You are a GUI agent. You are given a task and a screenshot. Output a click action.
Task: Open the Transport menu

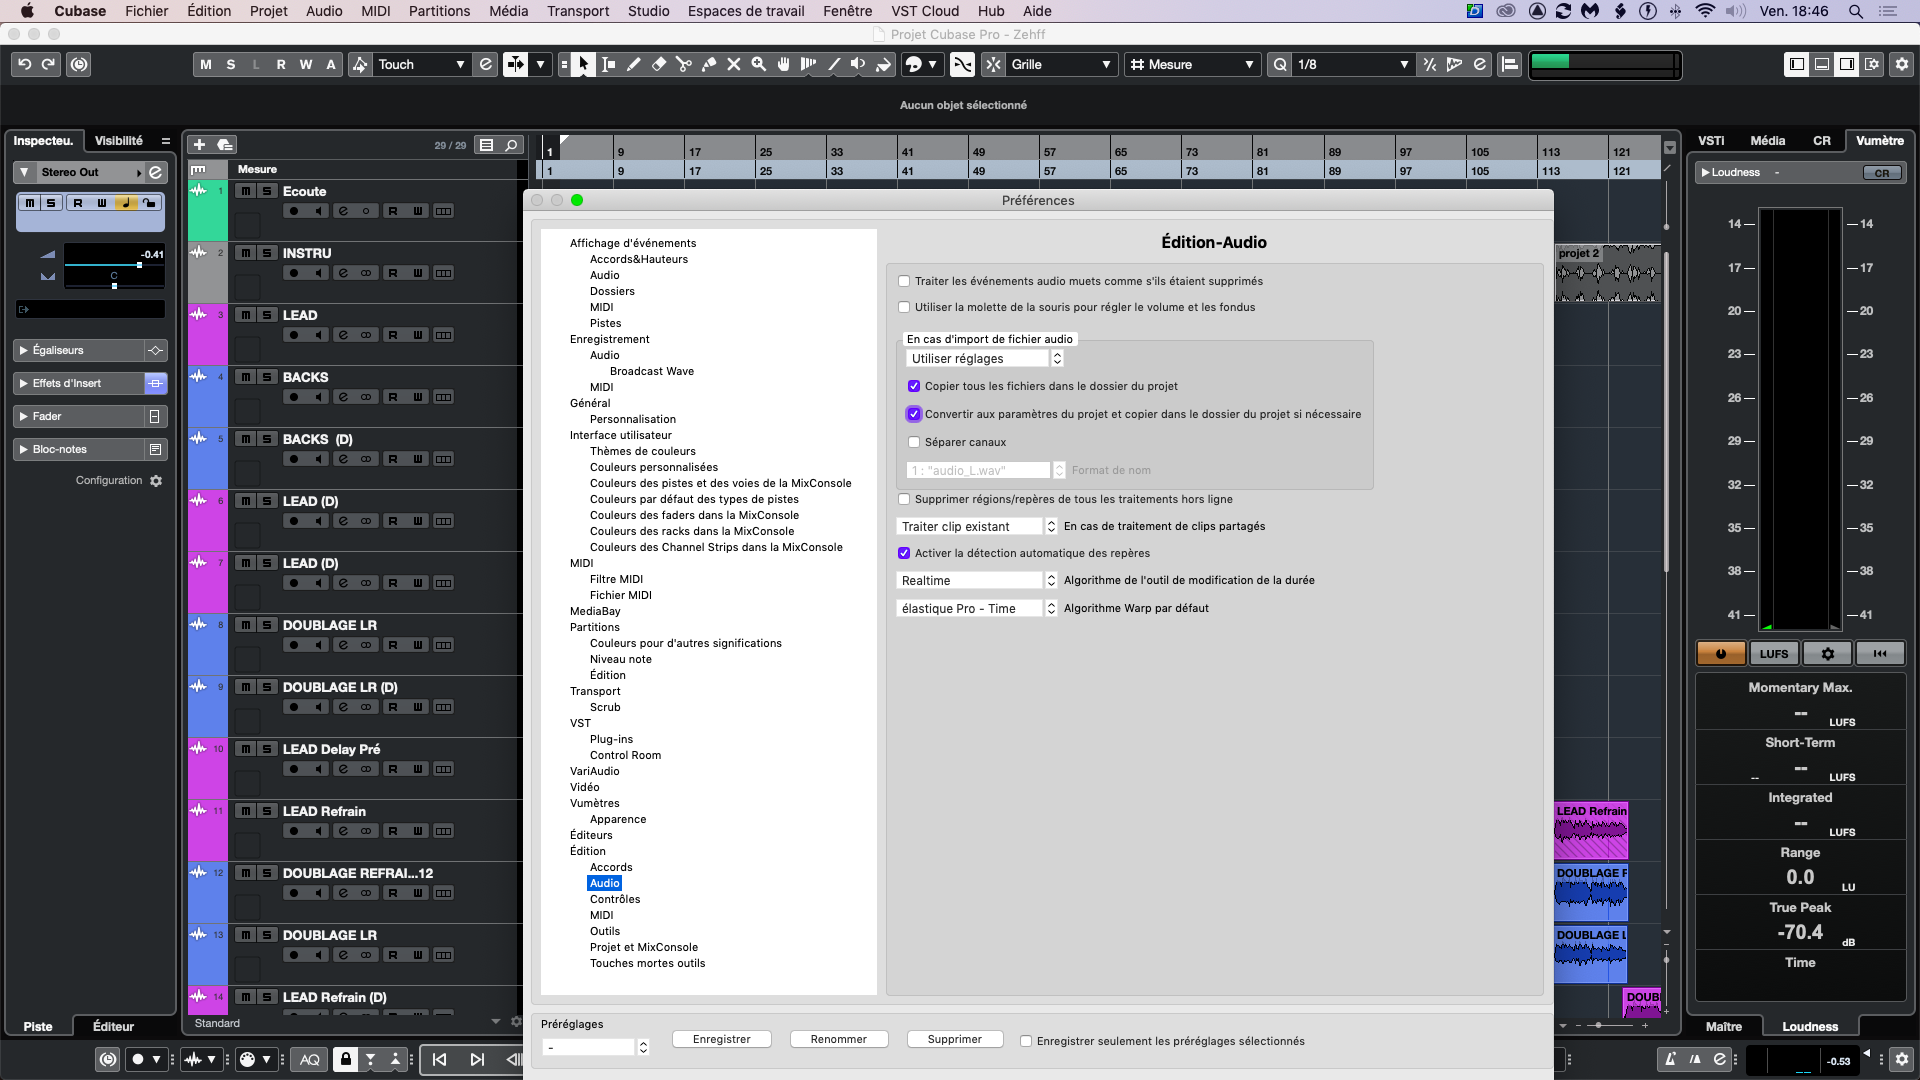[578, 11]
